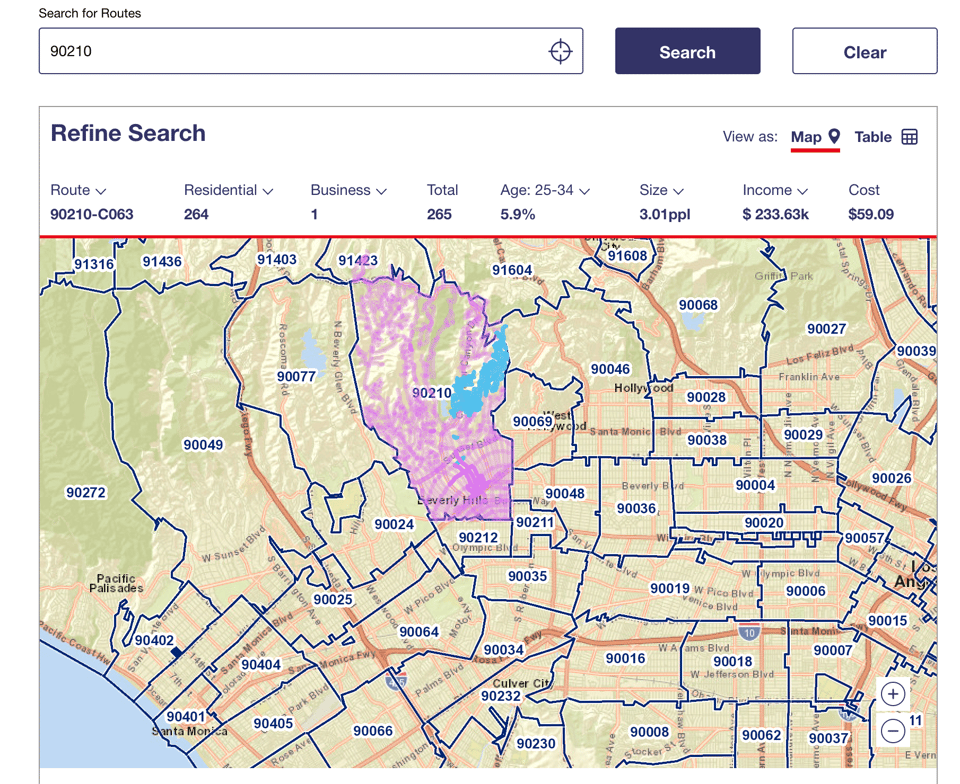Click the map pin icon
The image size is (960, 784).
coord(834,137)
